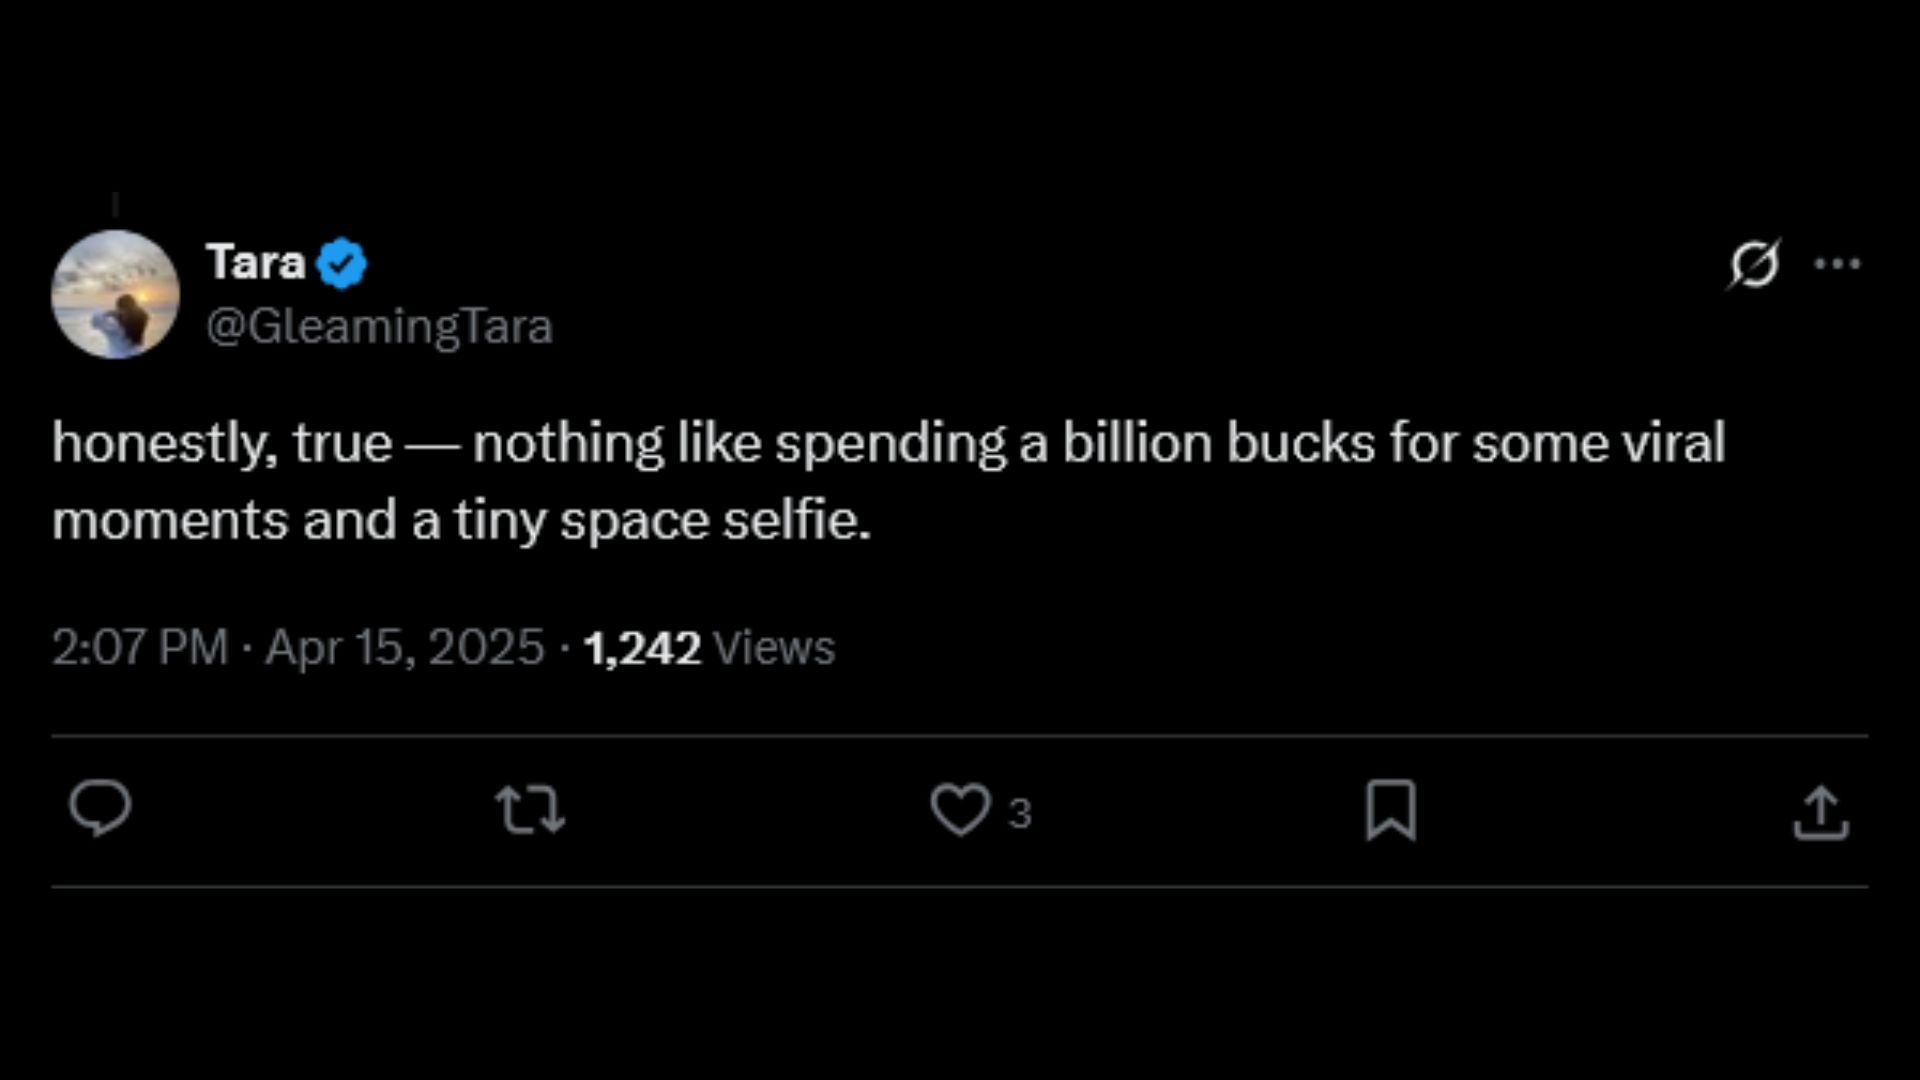Click the like count number 3
This screenshot has height=1080, width=1920.
[1020, 813]
